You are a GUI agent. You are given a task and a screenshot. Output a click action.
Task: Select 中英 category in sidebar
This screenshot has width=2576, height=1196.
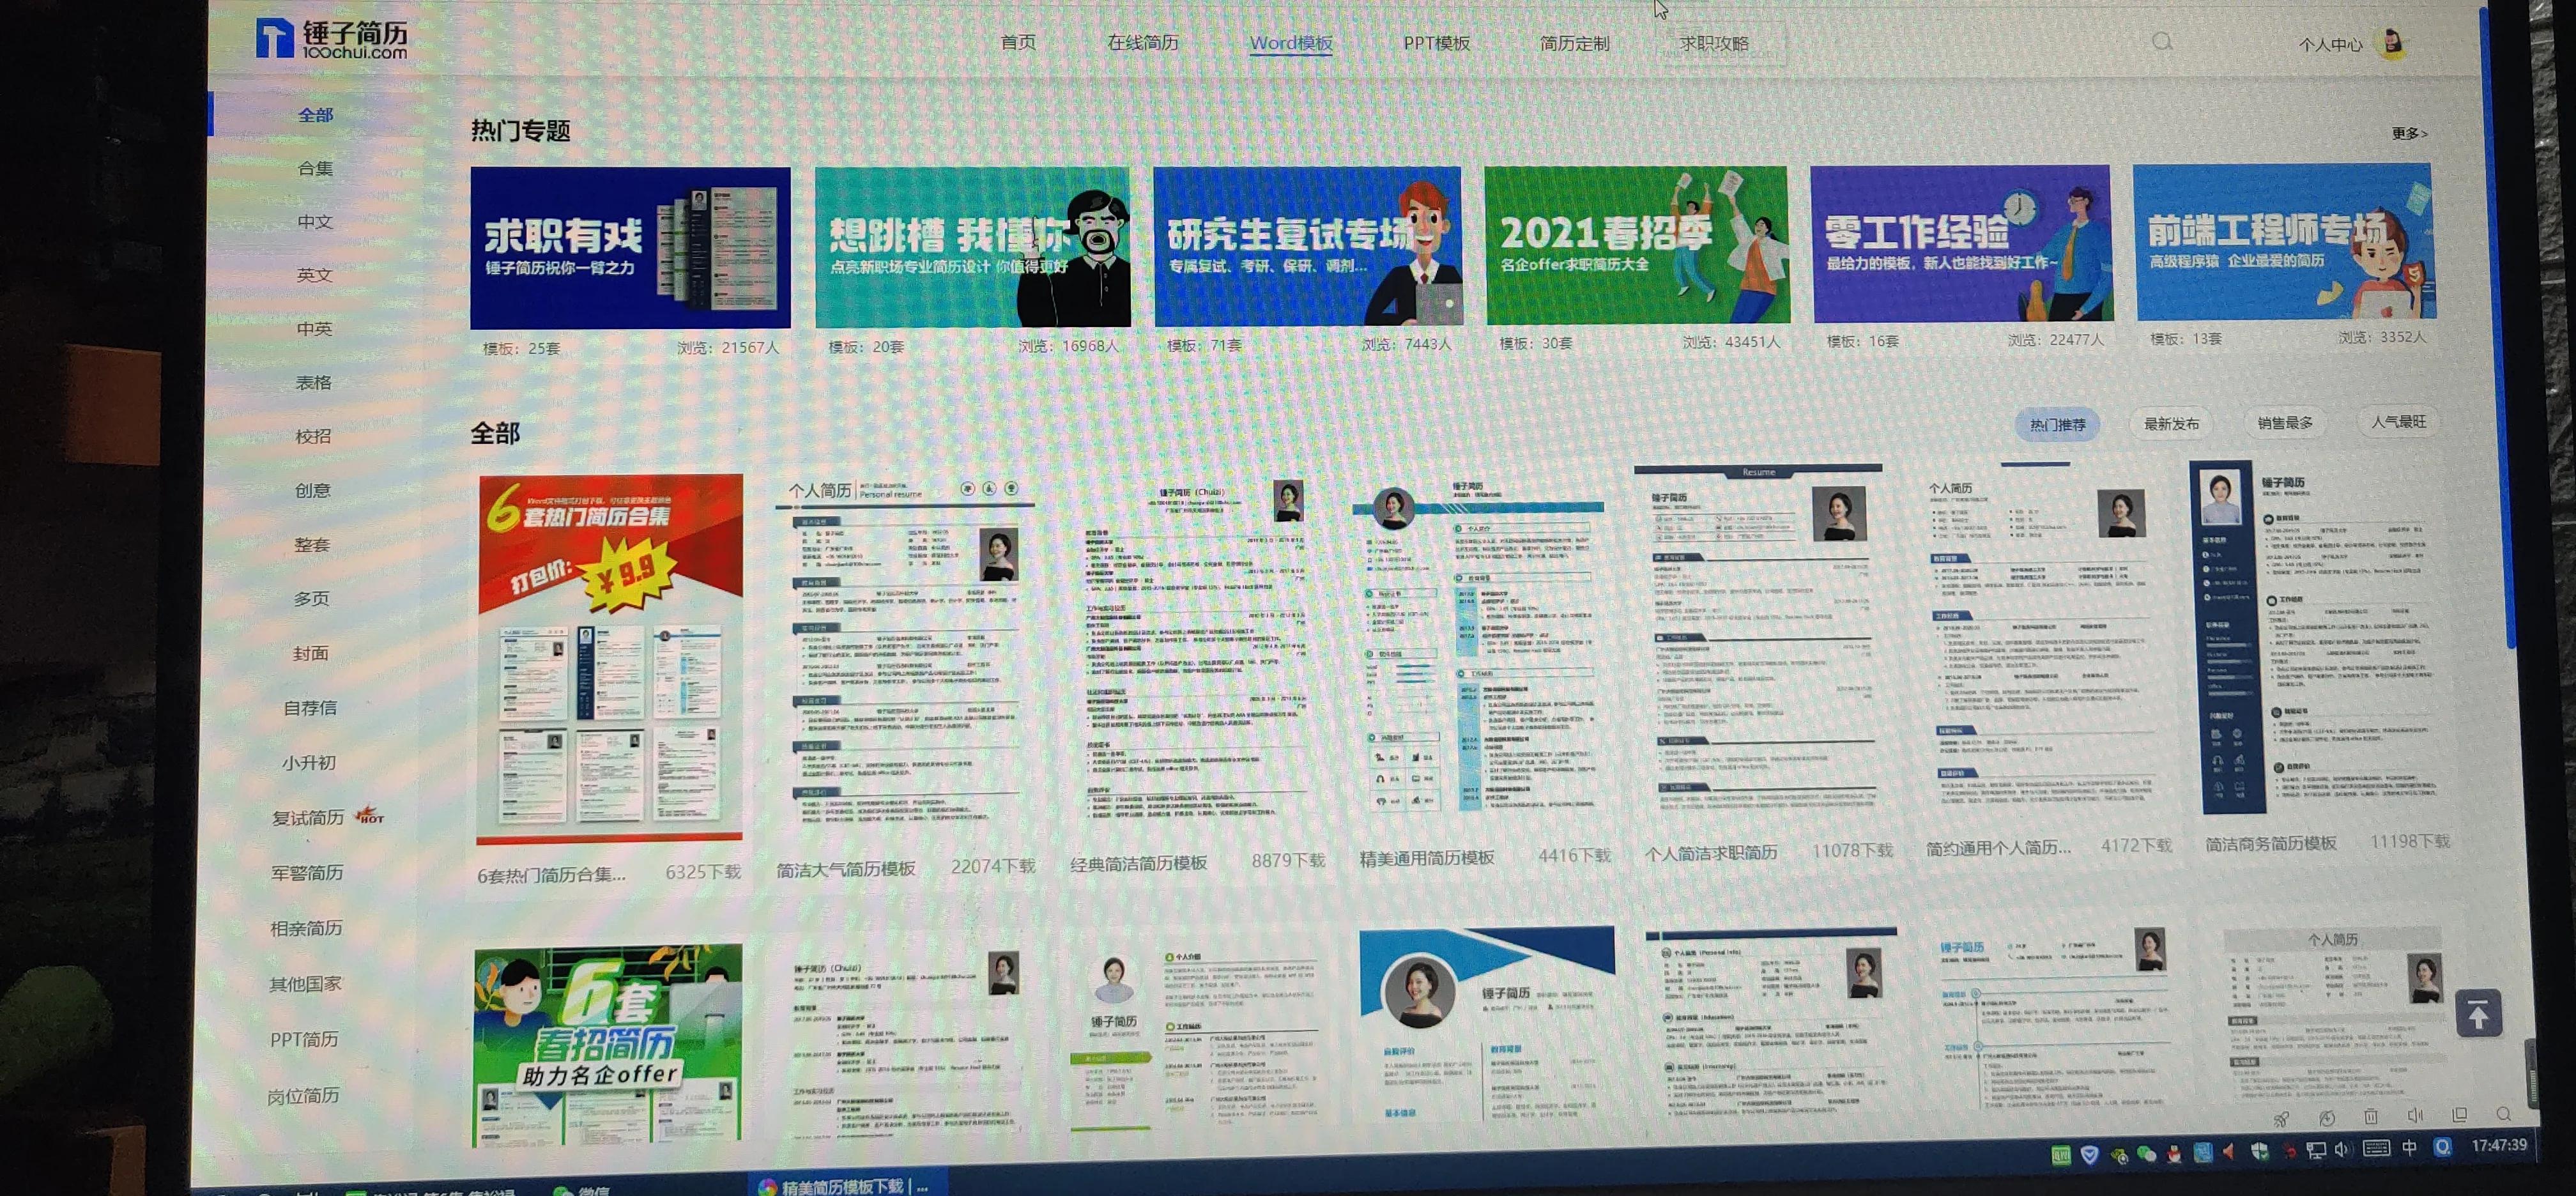click(314, 328)
